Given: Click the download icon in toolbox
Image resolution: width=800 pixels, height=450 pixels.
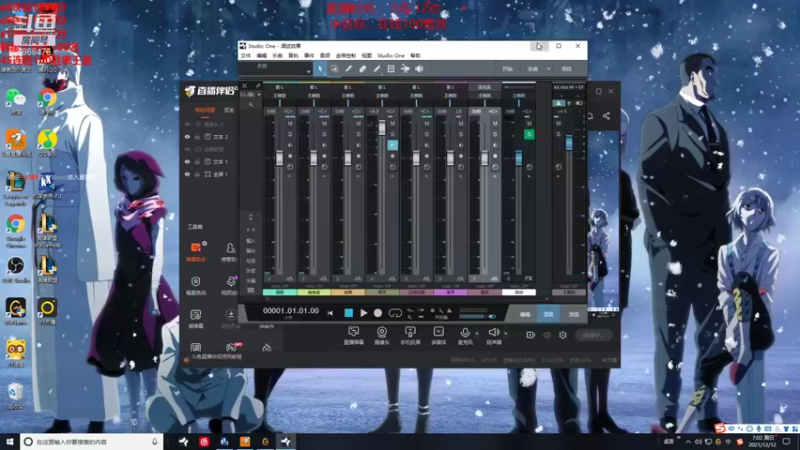Looking at the screenshot, I should point(231,314).
